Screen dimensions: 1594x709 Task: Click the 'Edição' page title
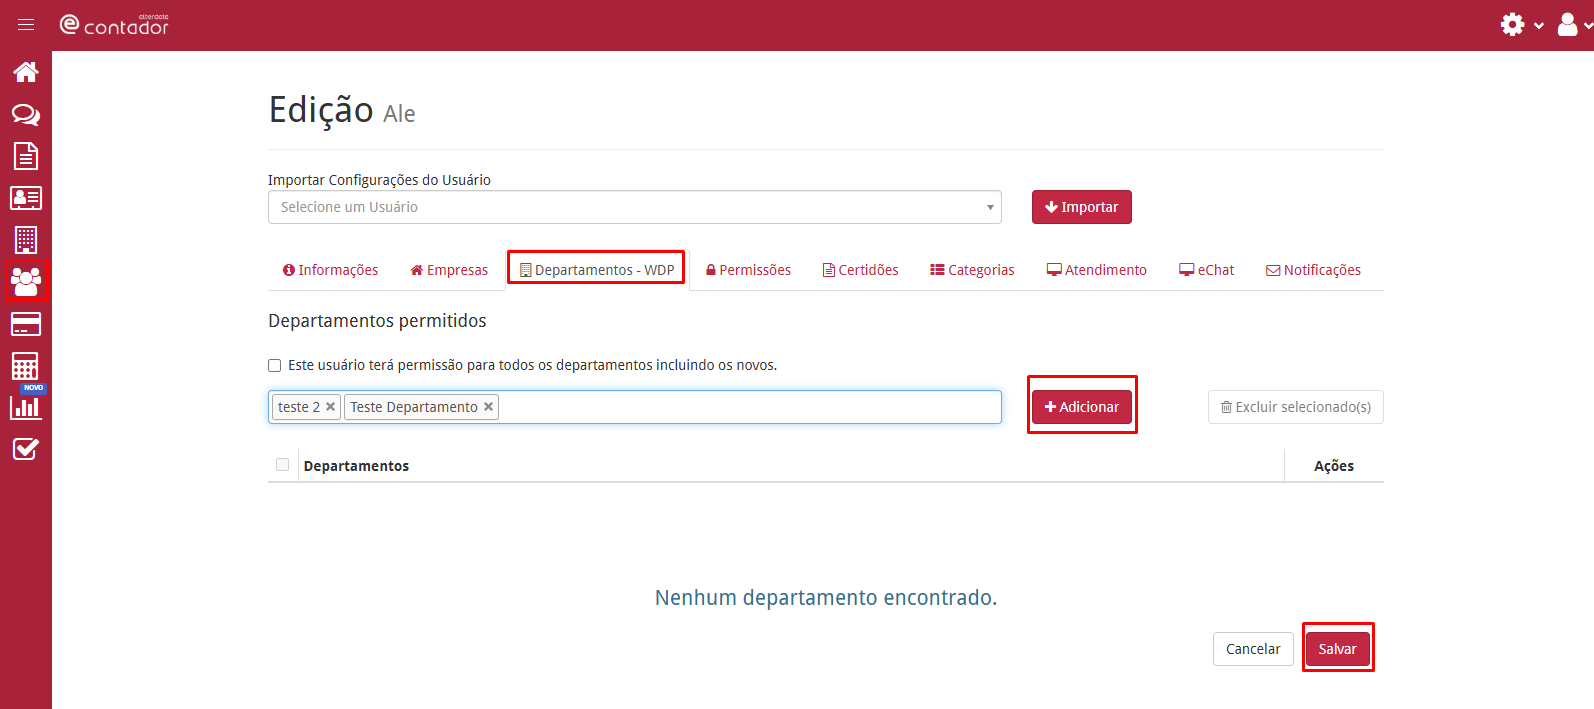tap(321, 109)
